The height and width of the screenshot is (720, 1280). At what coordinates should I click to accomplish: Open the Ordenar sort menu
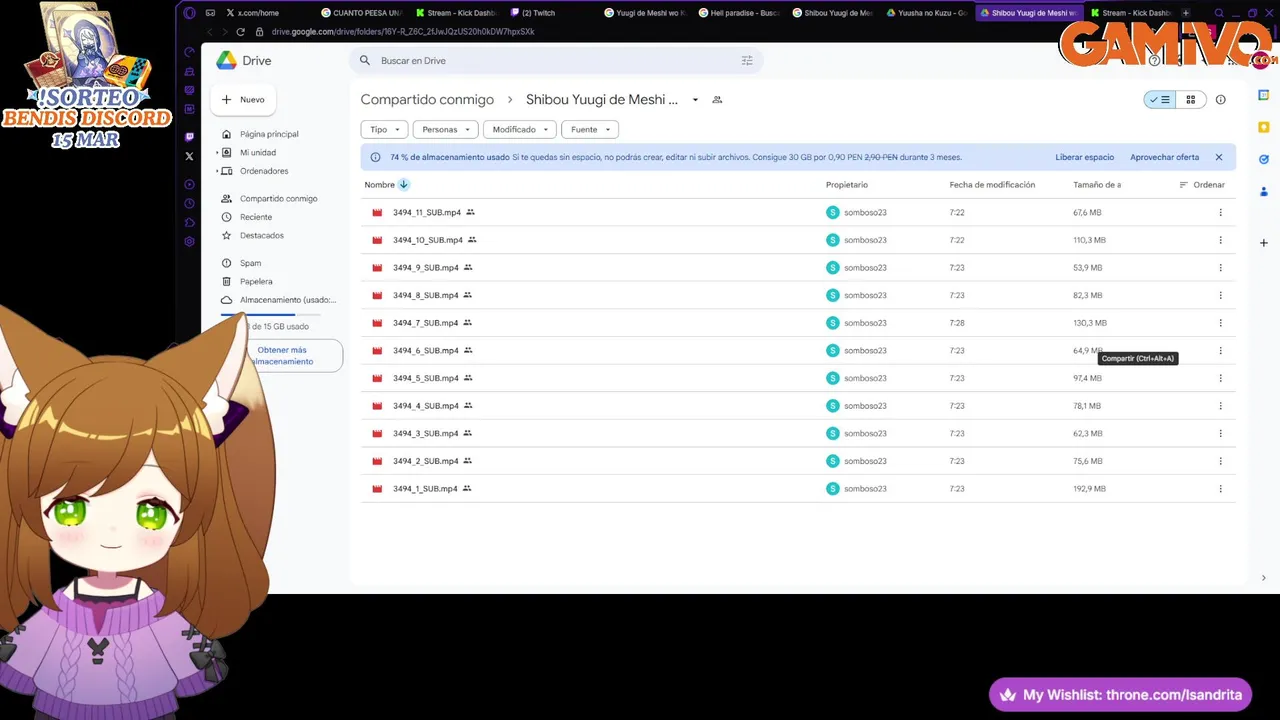pyautogui.click(x=1202, y=185)
